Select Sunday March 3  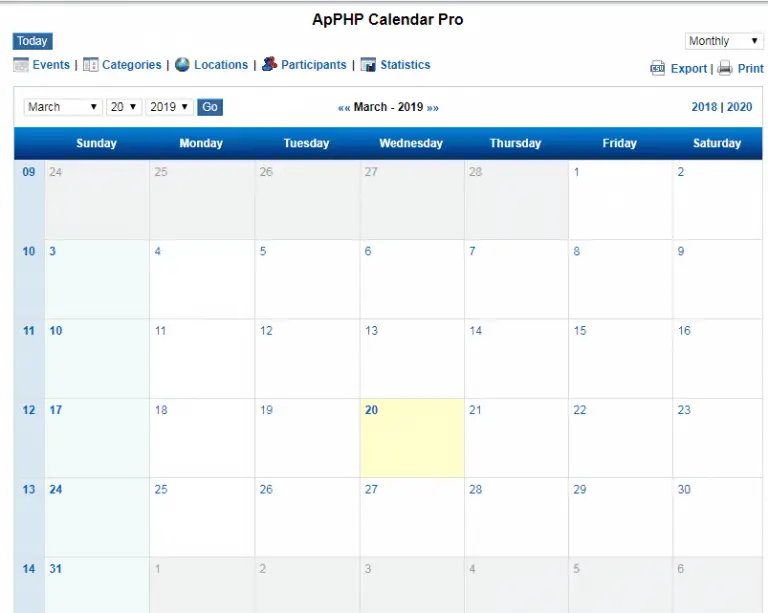[97, 279]
